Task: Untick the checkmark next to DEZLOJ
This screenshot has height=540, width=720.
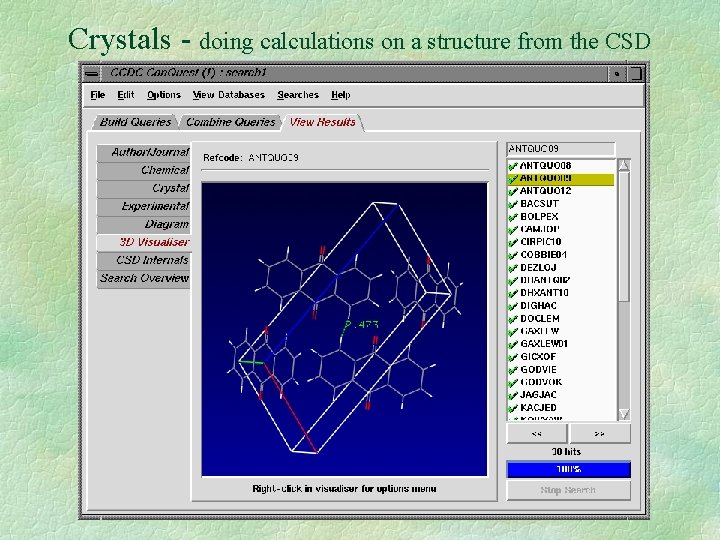Action: 513,268
